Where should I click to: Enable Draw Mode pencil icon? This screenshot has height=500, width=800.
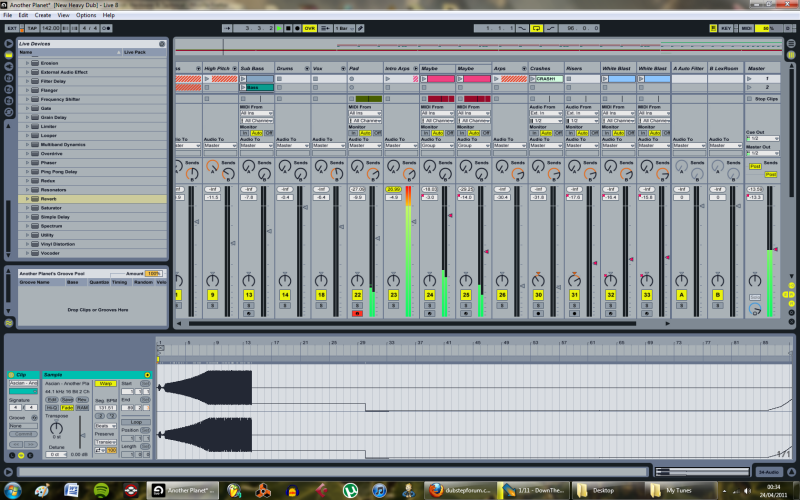coord(360,29)
